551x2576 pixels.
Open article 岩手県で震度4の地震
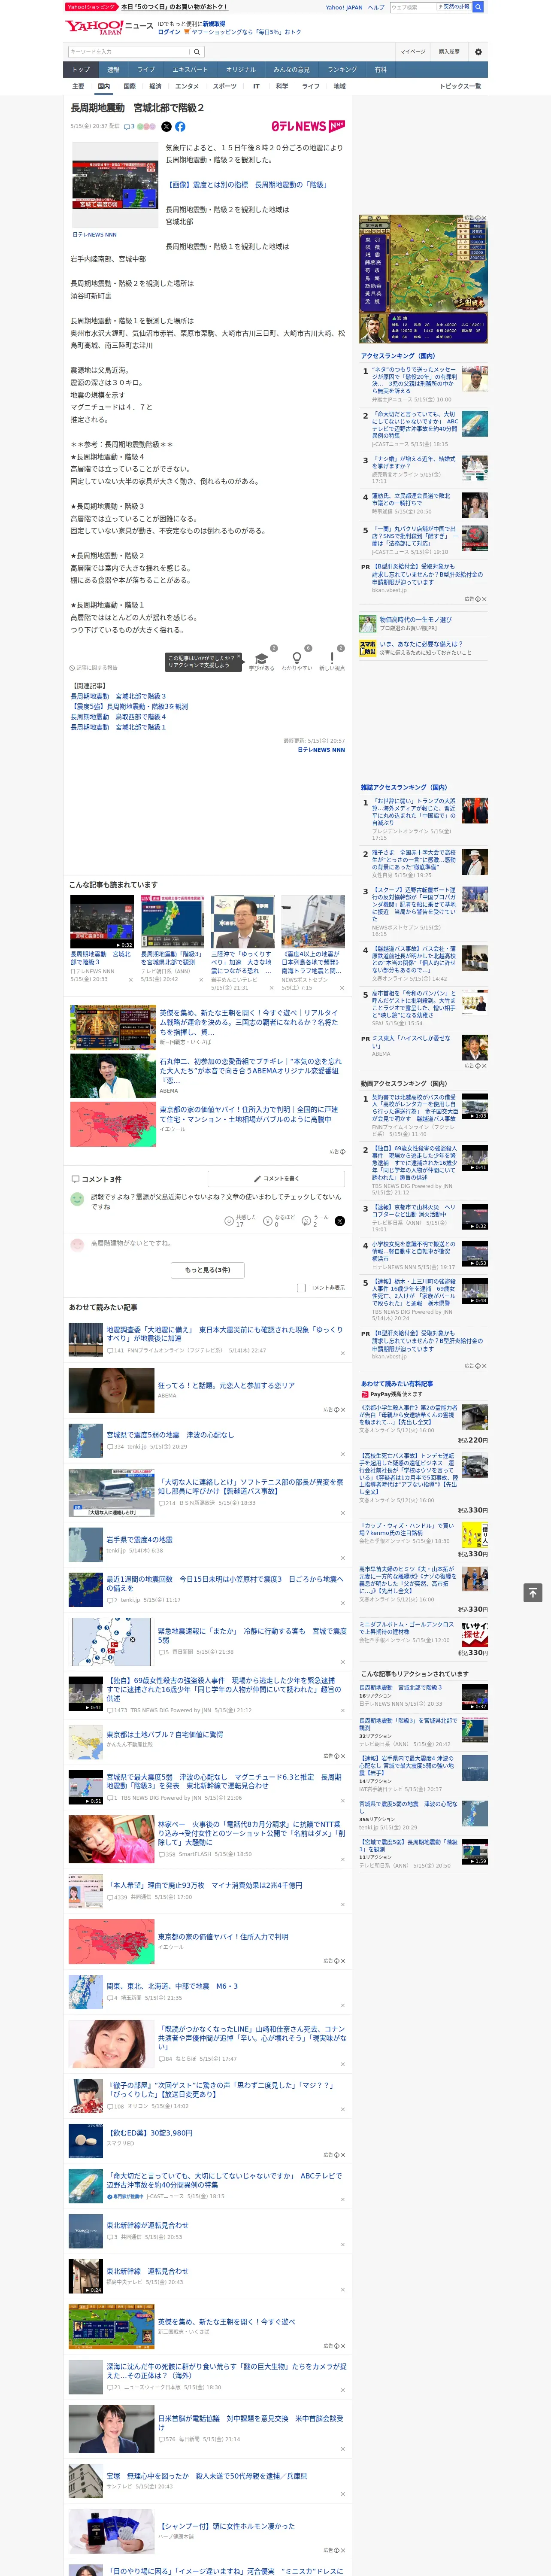[x=139, y=1540]
